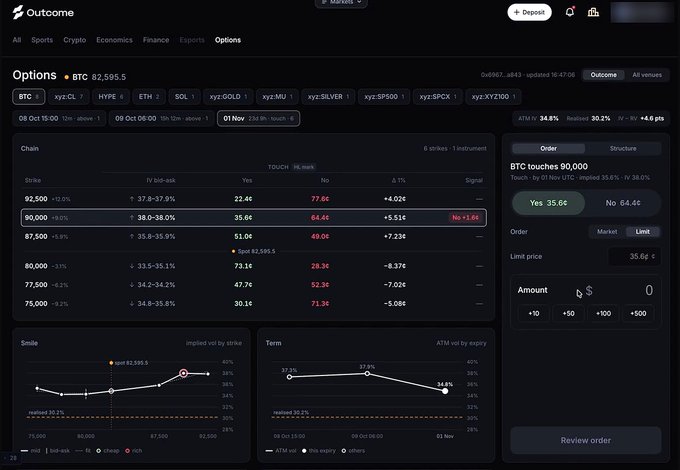This screenshot has height=470, width=680.
Task: Choose the 01 Nov expiry
Action: 258,118
